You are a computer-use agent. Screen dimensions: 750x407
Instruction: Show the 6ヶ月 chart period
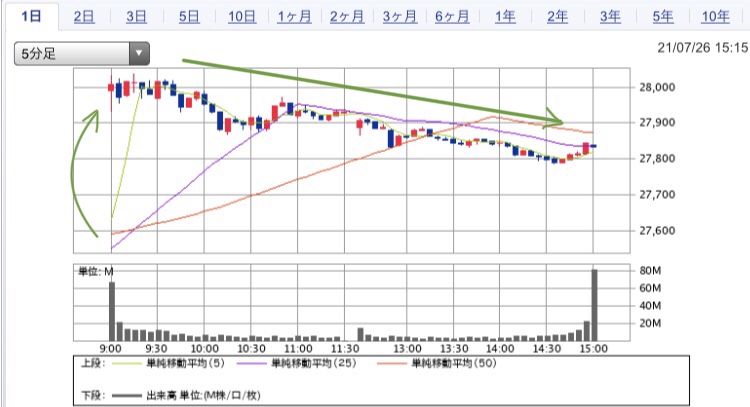click(452, 17)
